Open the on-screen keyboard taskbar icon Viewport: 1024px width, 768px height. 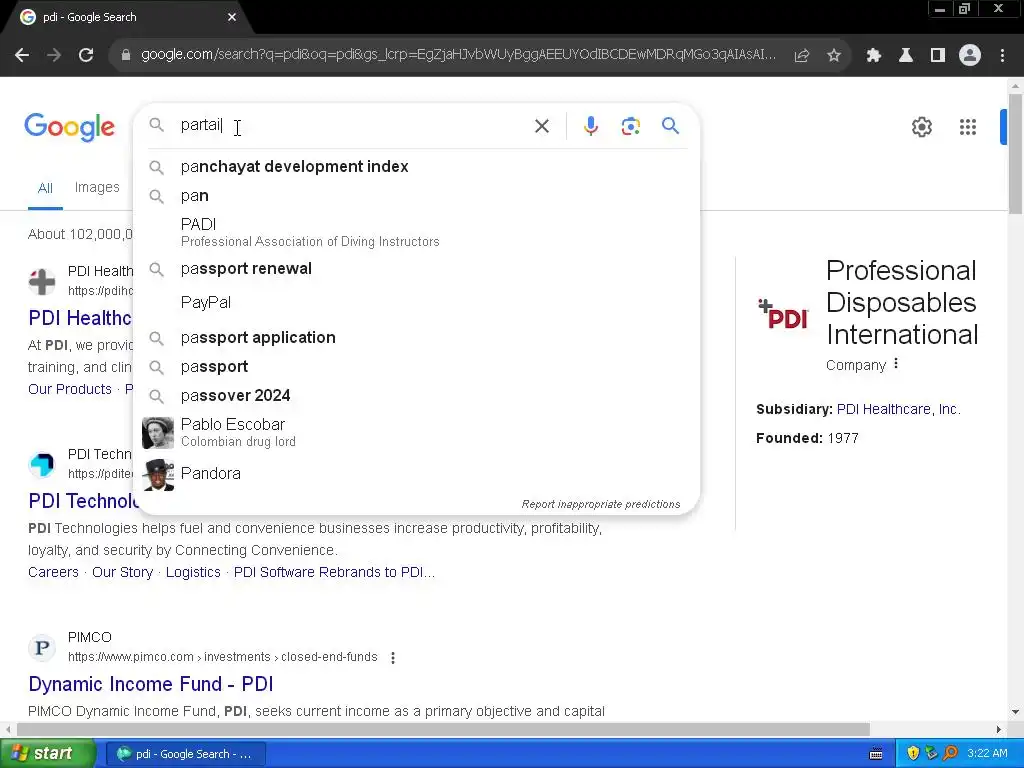[x=876, y=754]
